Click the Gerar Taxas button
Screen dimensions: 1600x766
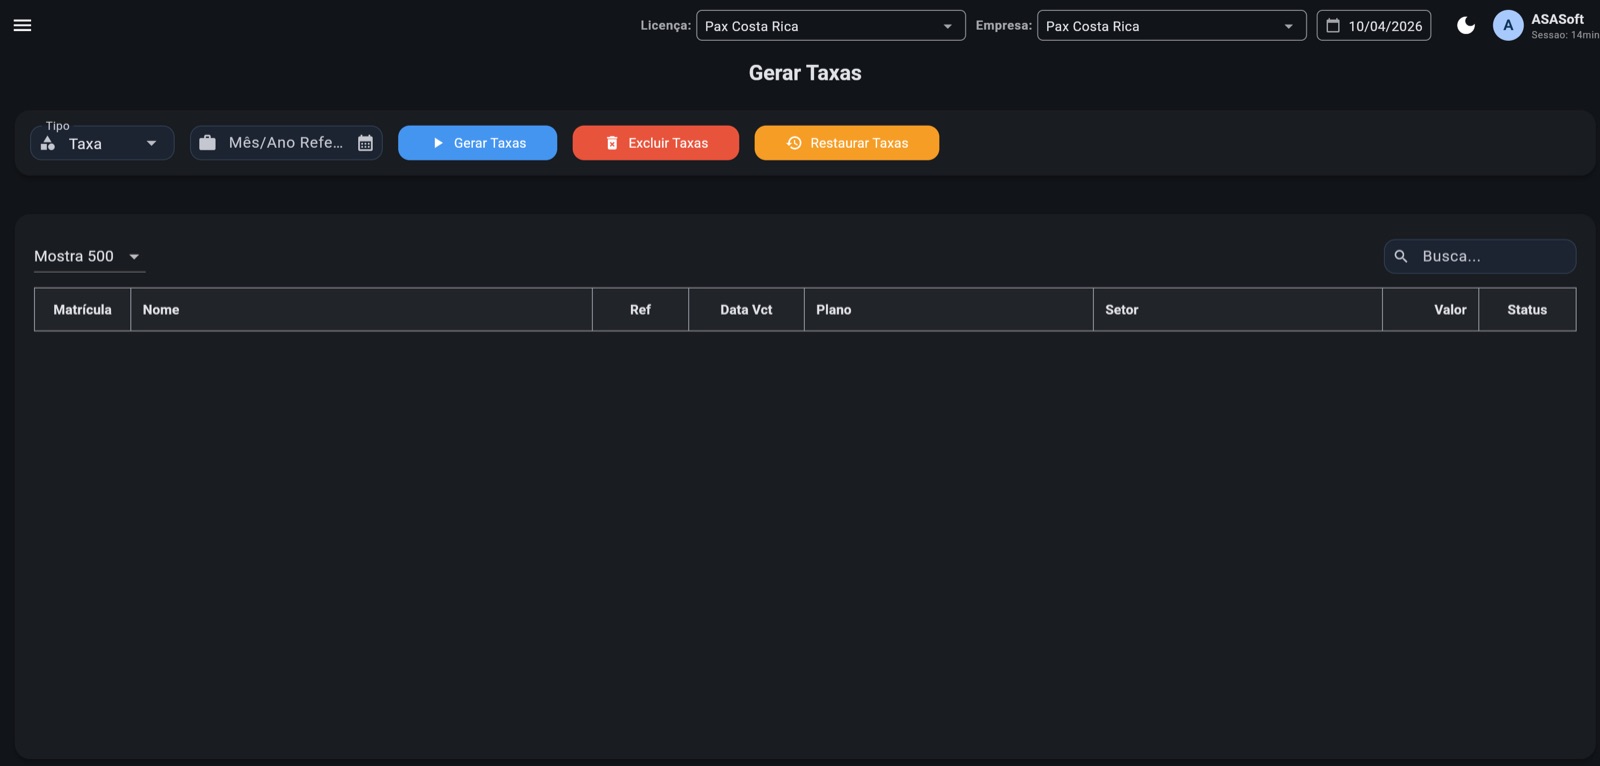[x=477, y=143]
